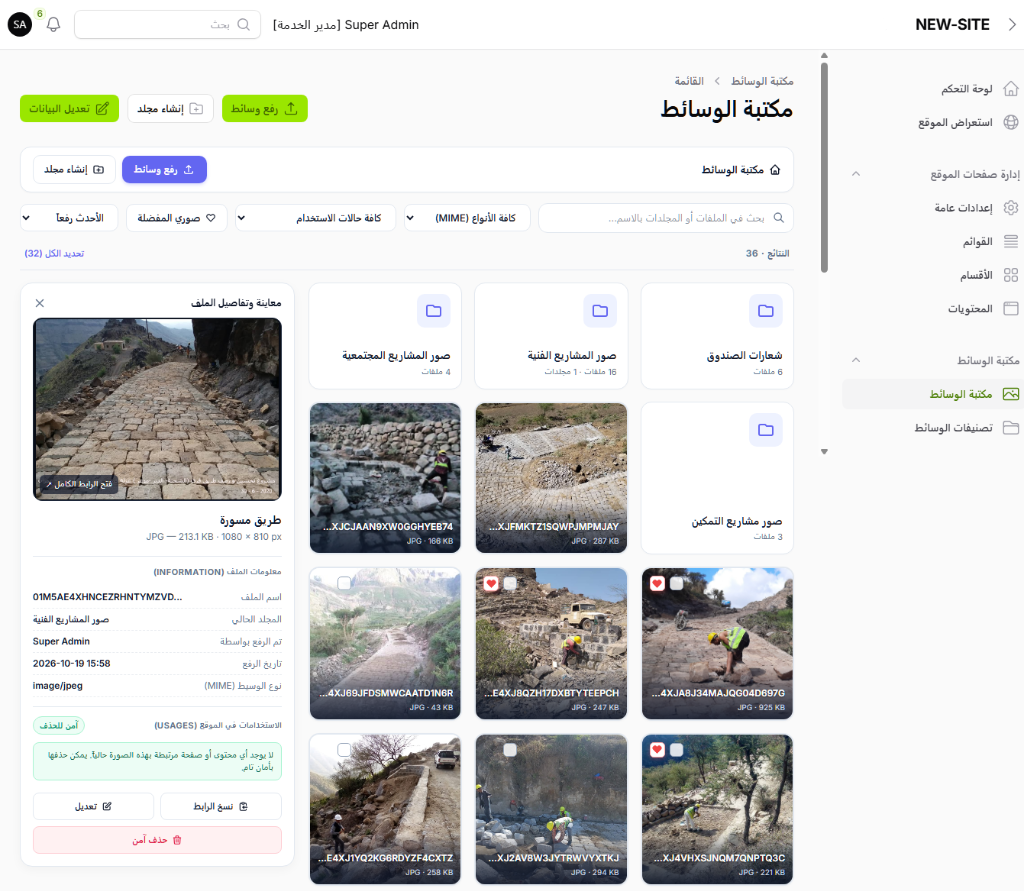Click the red حذف آمن button
This screenshot has width=1024, height=891.
point(157,840)
